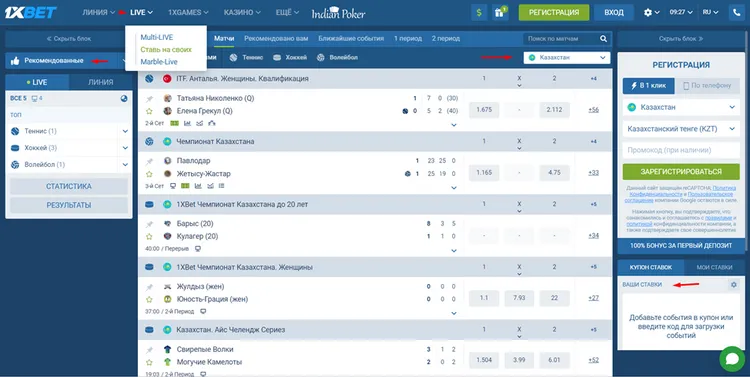750x377 pixels.
Task: Open the МОИ СТАВКИ tab
Action: [x=714, y=267]
